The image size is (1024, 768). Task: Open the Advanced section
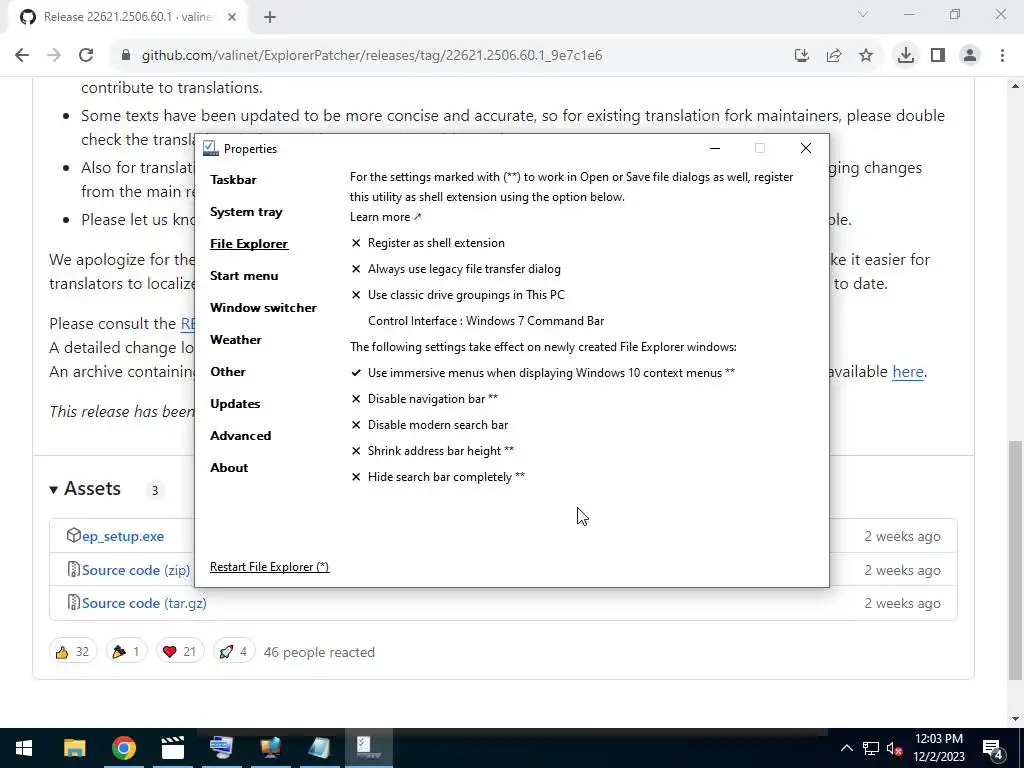(x=240, y=436)
